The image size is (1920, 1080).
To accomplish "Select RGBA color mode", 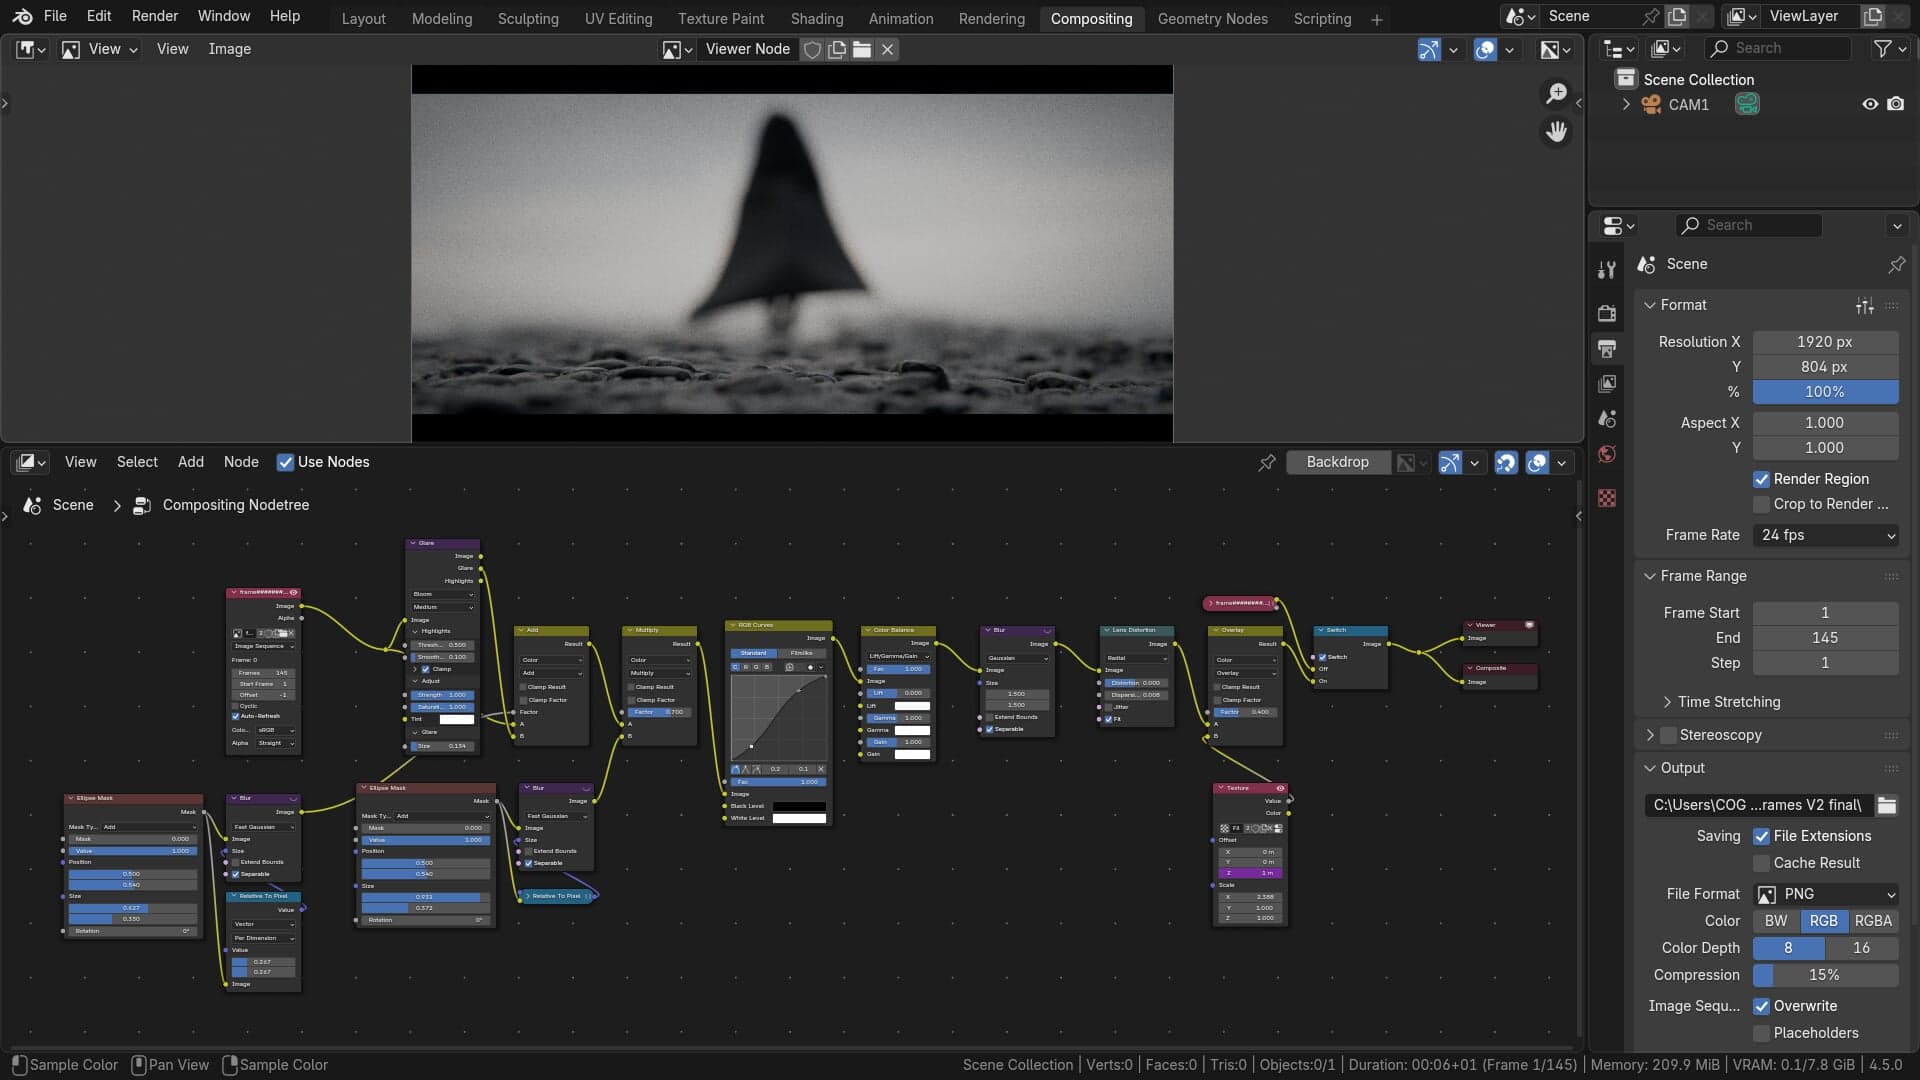I will pos(1872,921).
